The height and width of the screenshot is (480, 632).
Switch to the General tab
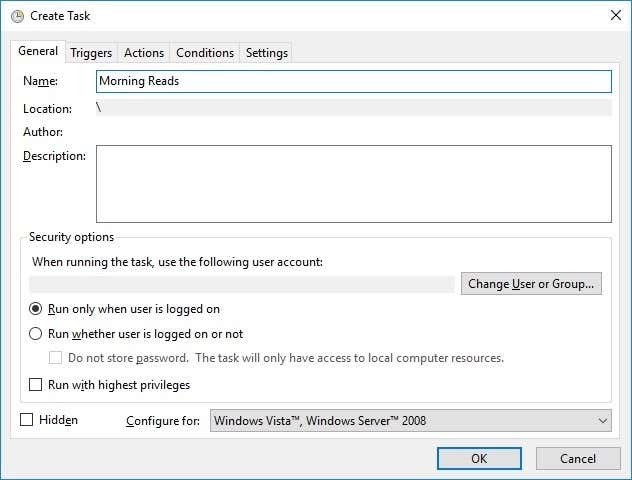pyautogui.click(x=38, y=51)
